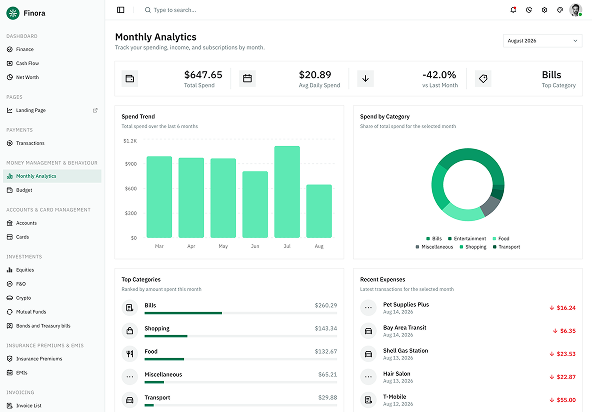Screen dimensions: 592x412
Task: Click the Bills category icon
Action: (x=130, y=307)
